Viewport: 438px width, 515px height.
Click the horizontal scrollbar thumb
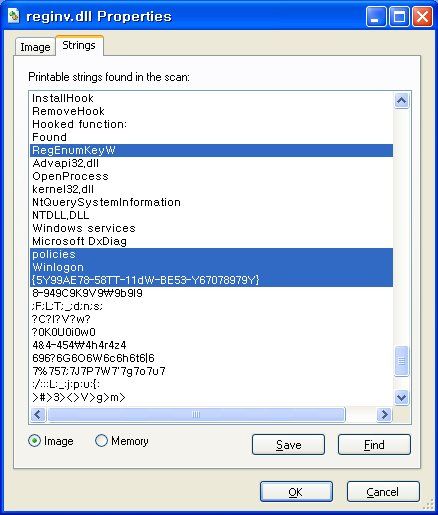[x=196, y=415]
